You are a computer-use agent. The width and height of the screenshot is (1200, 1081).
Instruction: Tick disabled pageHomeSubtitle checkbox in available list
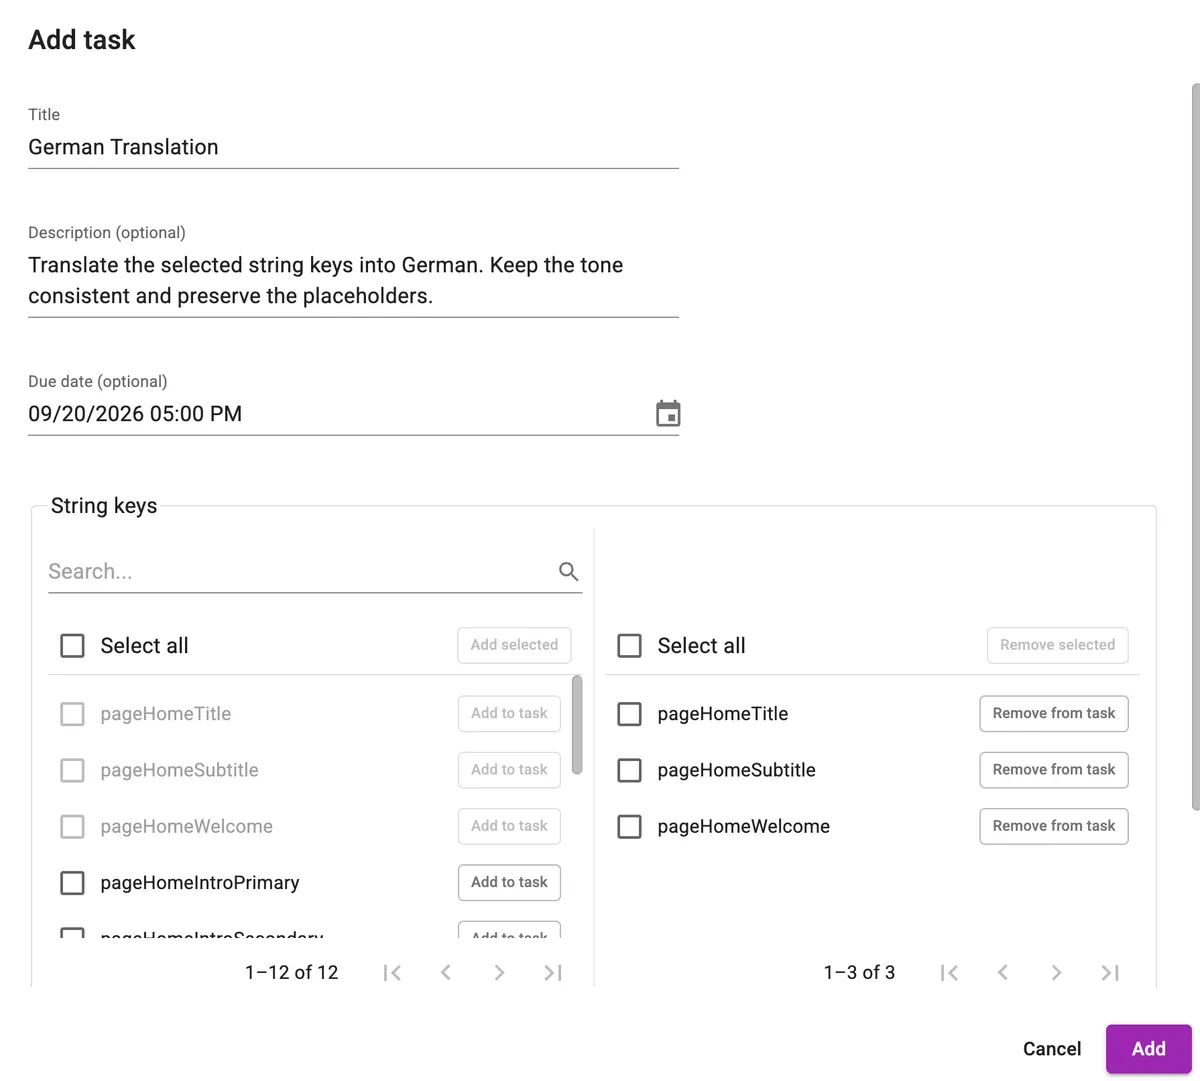[72, 770]
